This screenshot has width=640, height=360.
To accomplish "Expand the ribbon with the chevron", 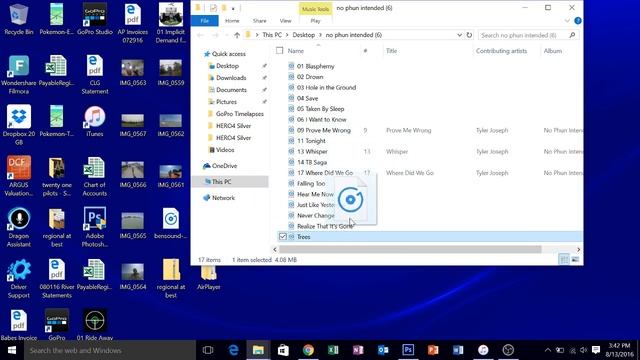I will pyautogui.click(x=567, y=21).
